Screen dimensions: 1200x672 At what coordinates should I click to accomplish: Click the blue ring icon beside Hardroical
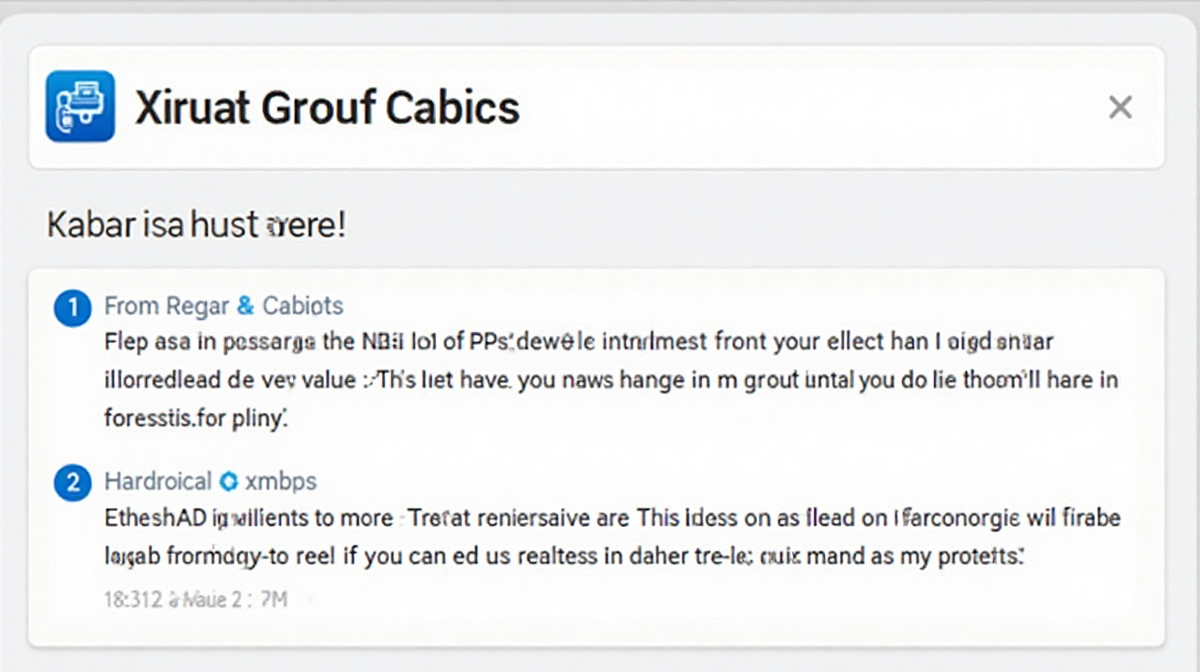228,482
